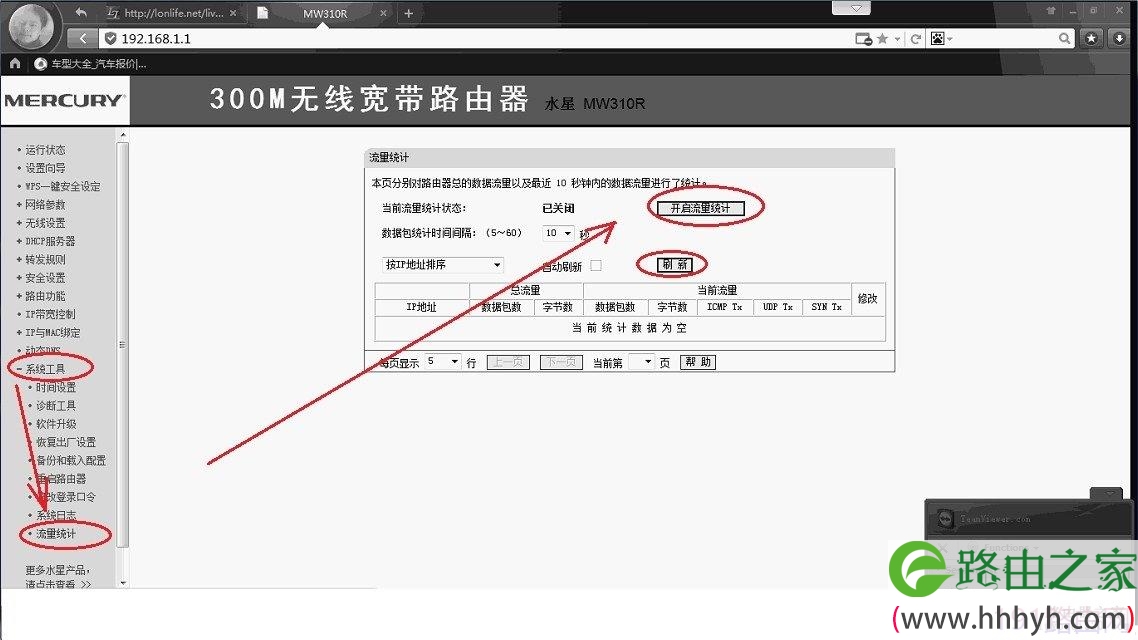Screen dimensions: 1138x640
Task: Expand 无线设置 in sidebar
Action: pos(45,223)
